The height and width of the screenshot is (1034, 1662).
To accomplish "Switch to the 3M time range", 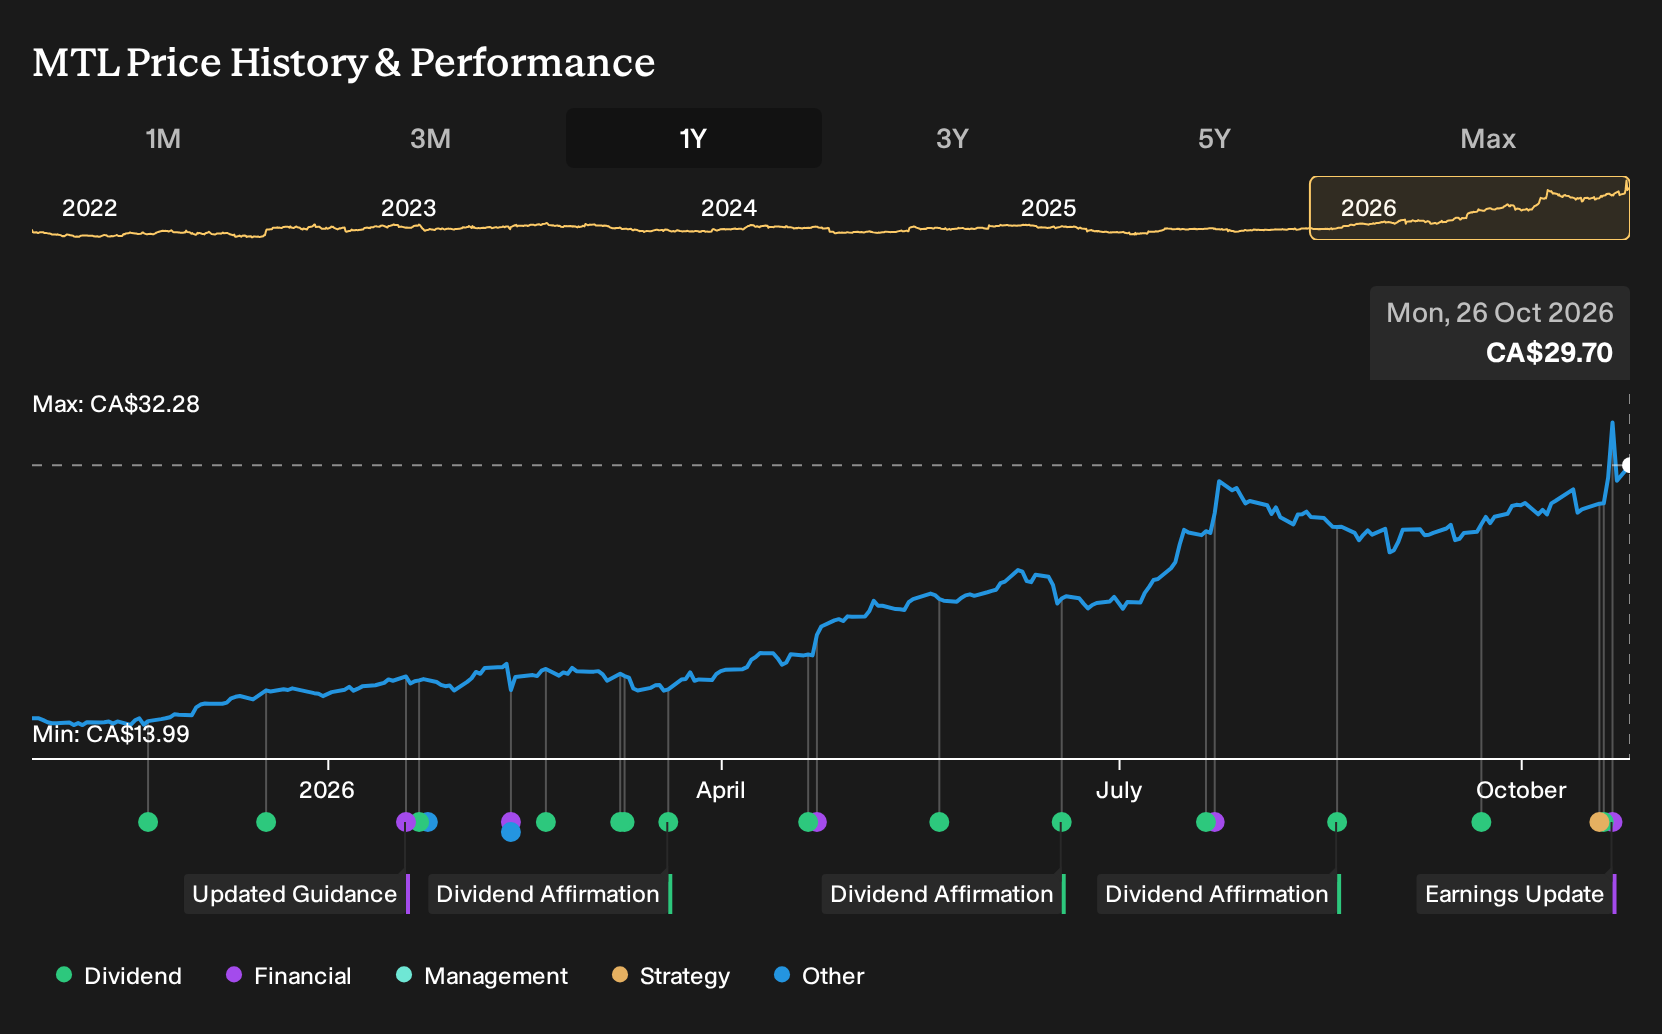I will point(430,138).
